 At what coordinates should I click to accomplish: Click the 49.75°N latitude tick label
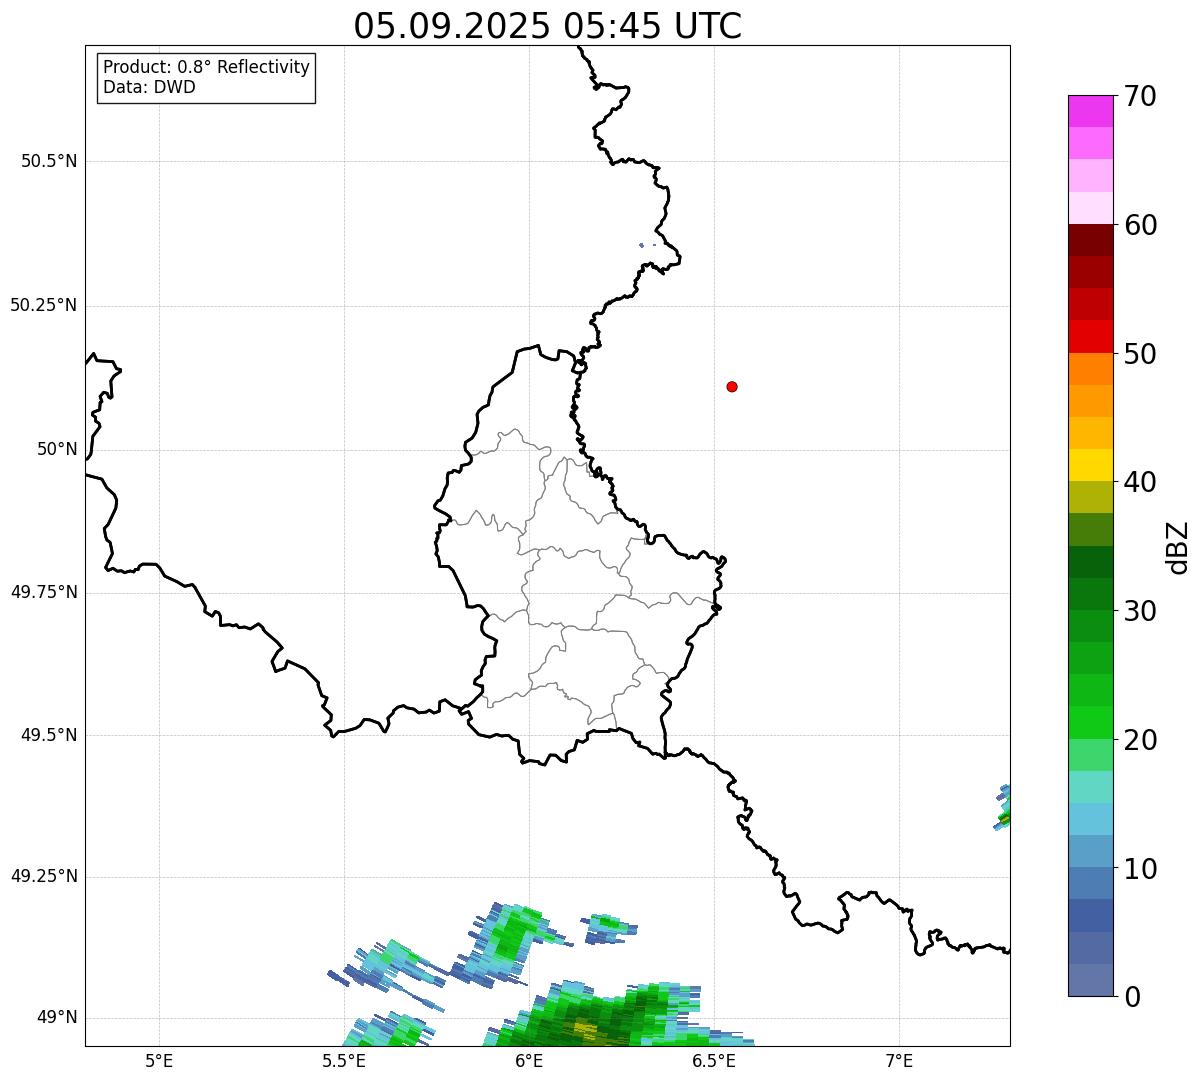(x=44, y=592)
